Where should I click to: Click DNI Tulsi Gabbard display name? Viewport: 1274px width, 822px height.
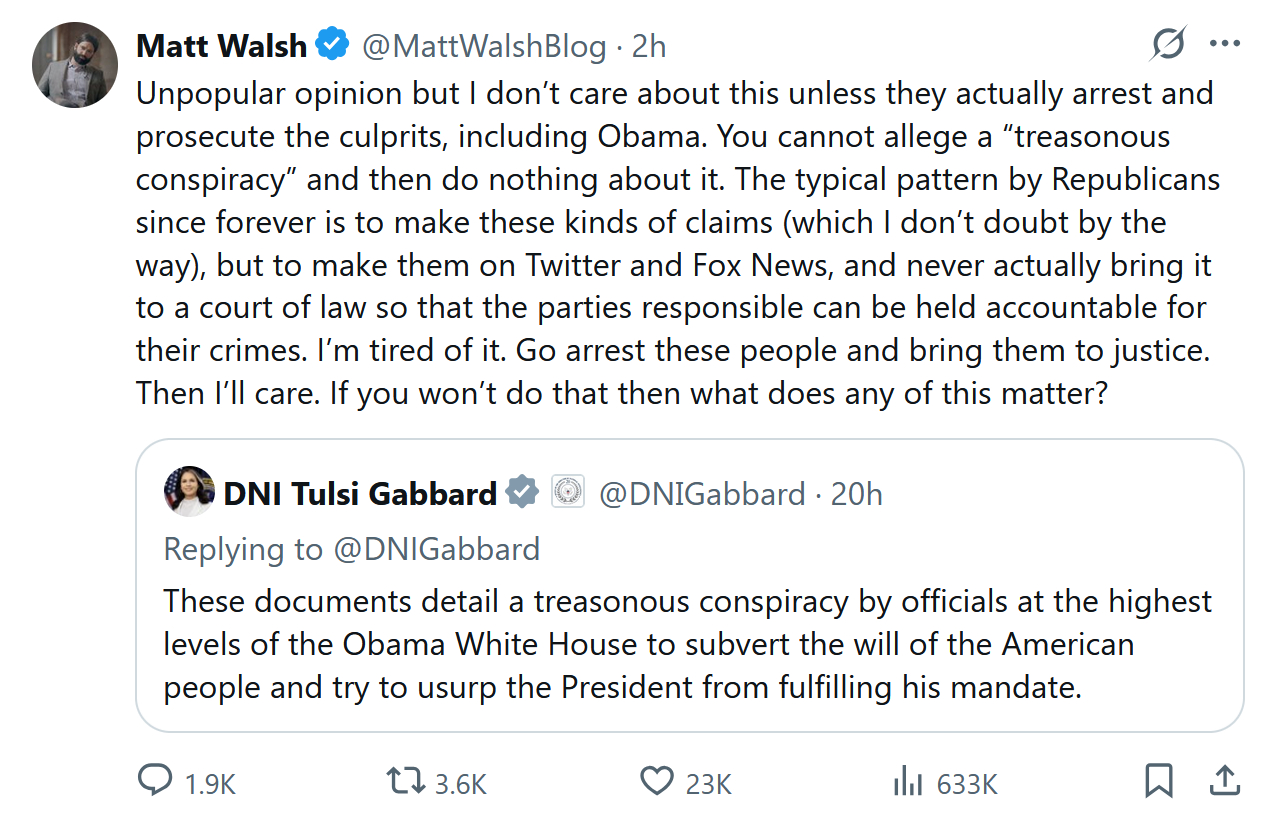(360, 493)
